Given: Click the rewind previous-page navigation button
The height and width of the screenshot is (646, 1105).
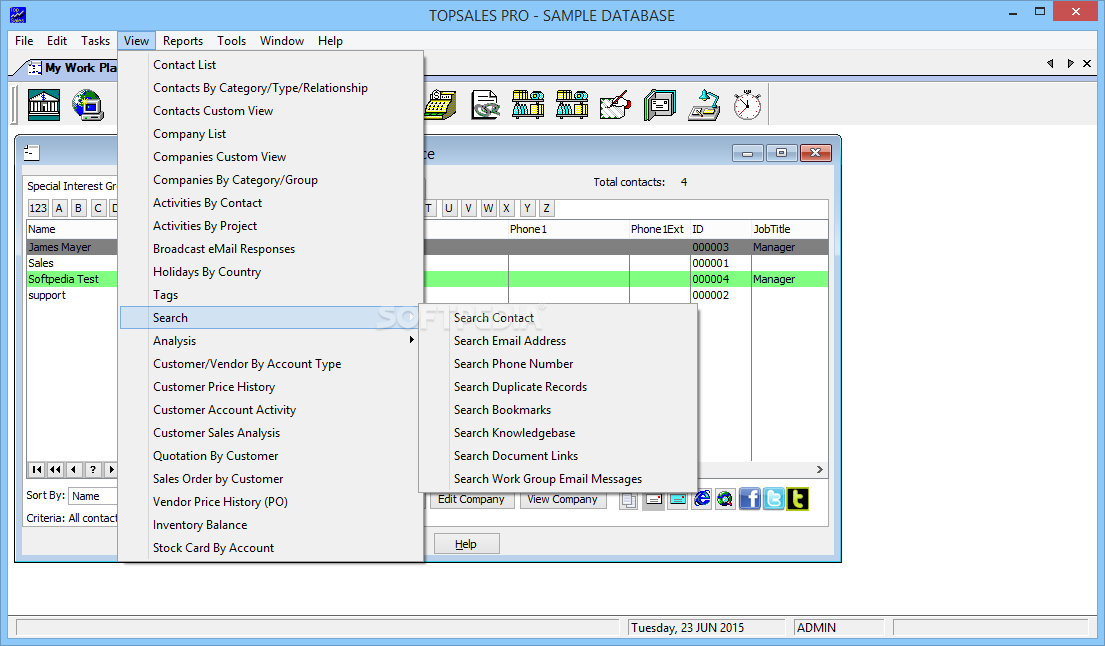Looking at the screenshot, I should pyautogui.click(x=55, y=469).
